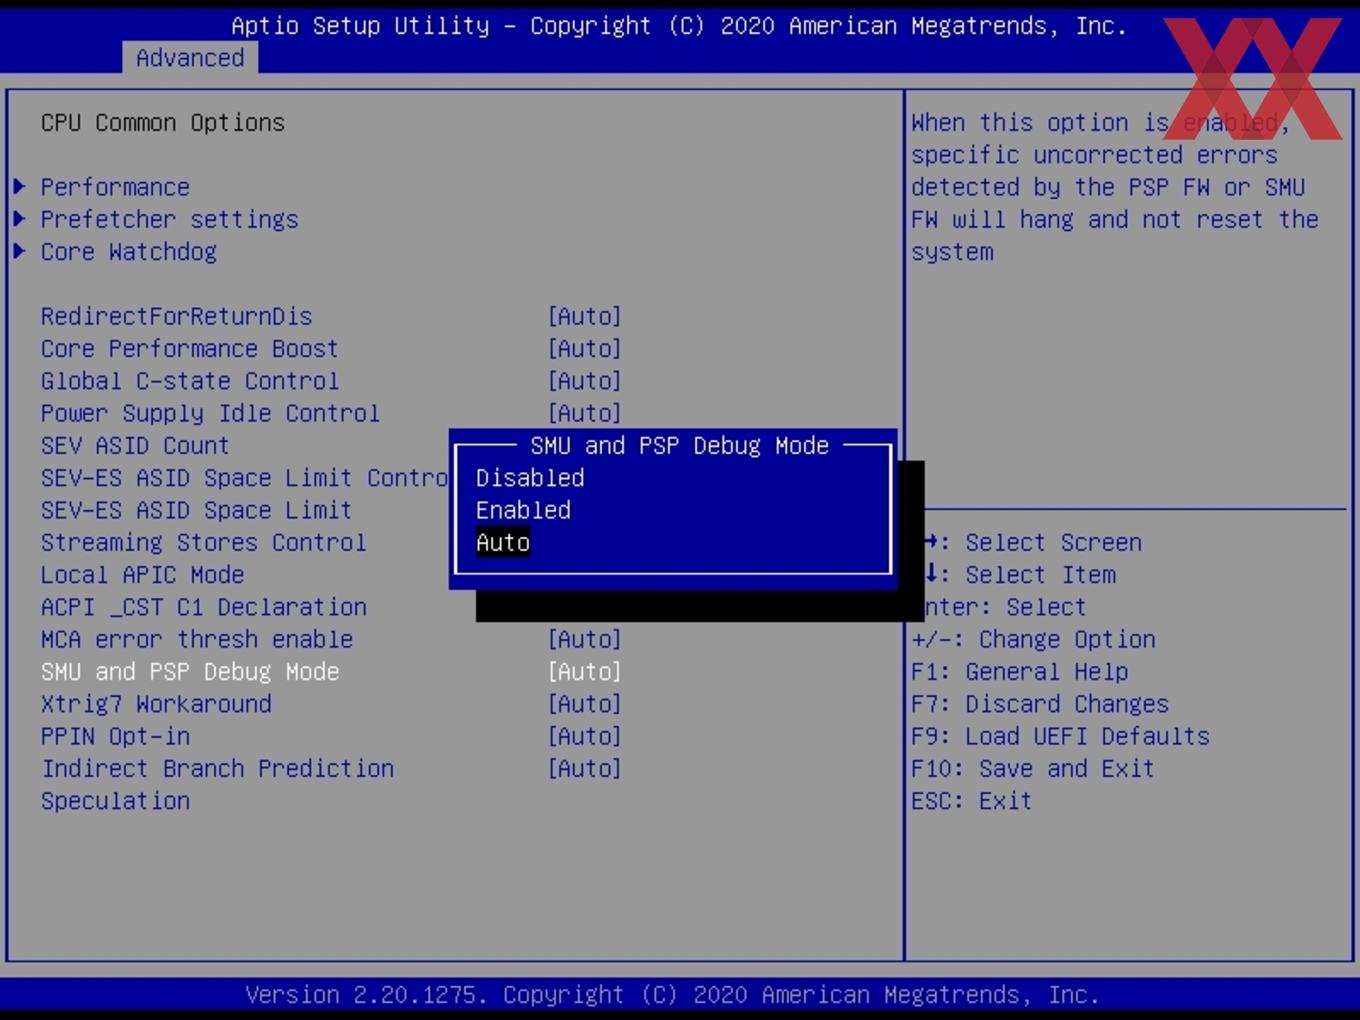Choose Disabled in debug mode popup
Screen dimensions: 1360x1020
530,478
